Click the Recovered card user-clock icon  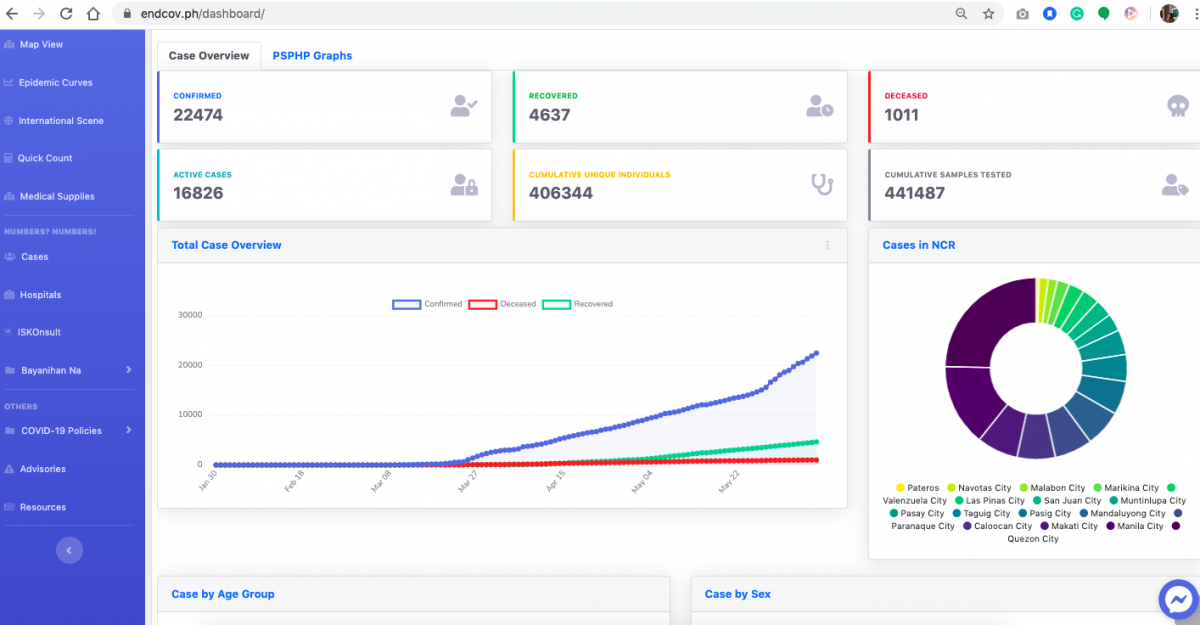tap(820, 106)
